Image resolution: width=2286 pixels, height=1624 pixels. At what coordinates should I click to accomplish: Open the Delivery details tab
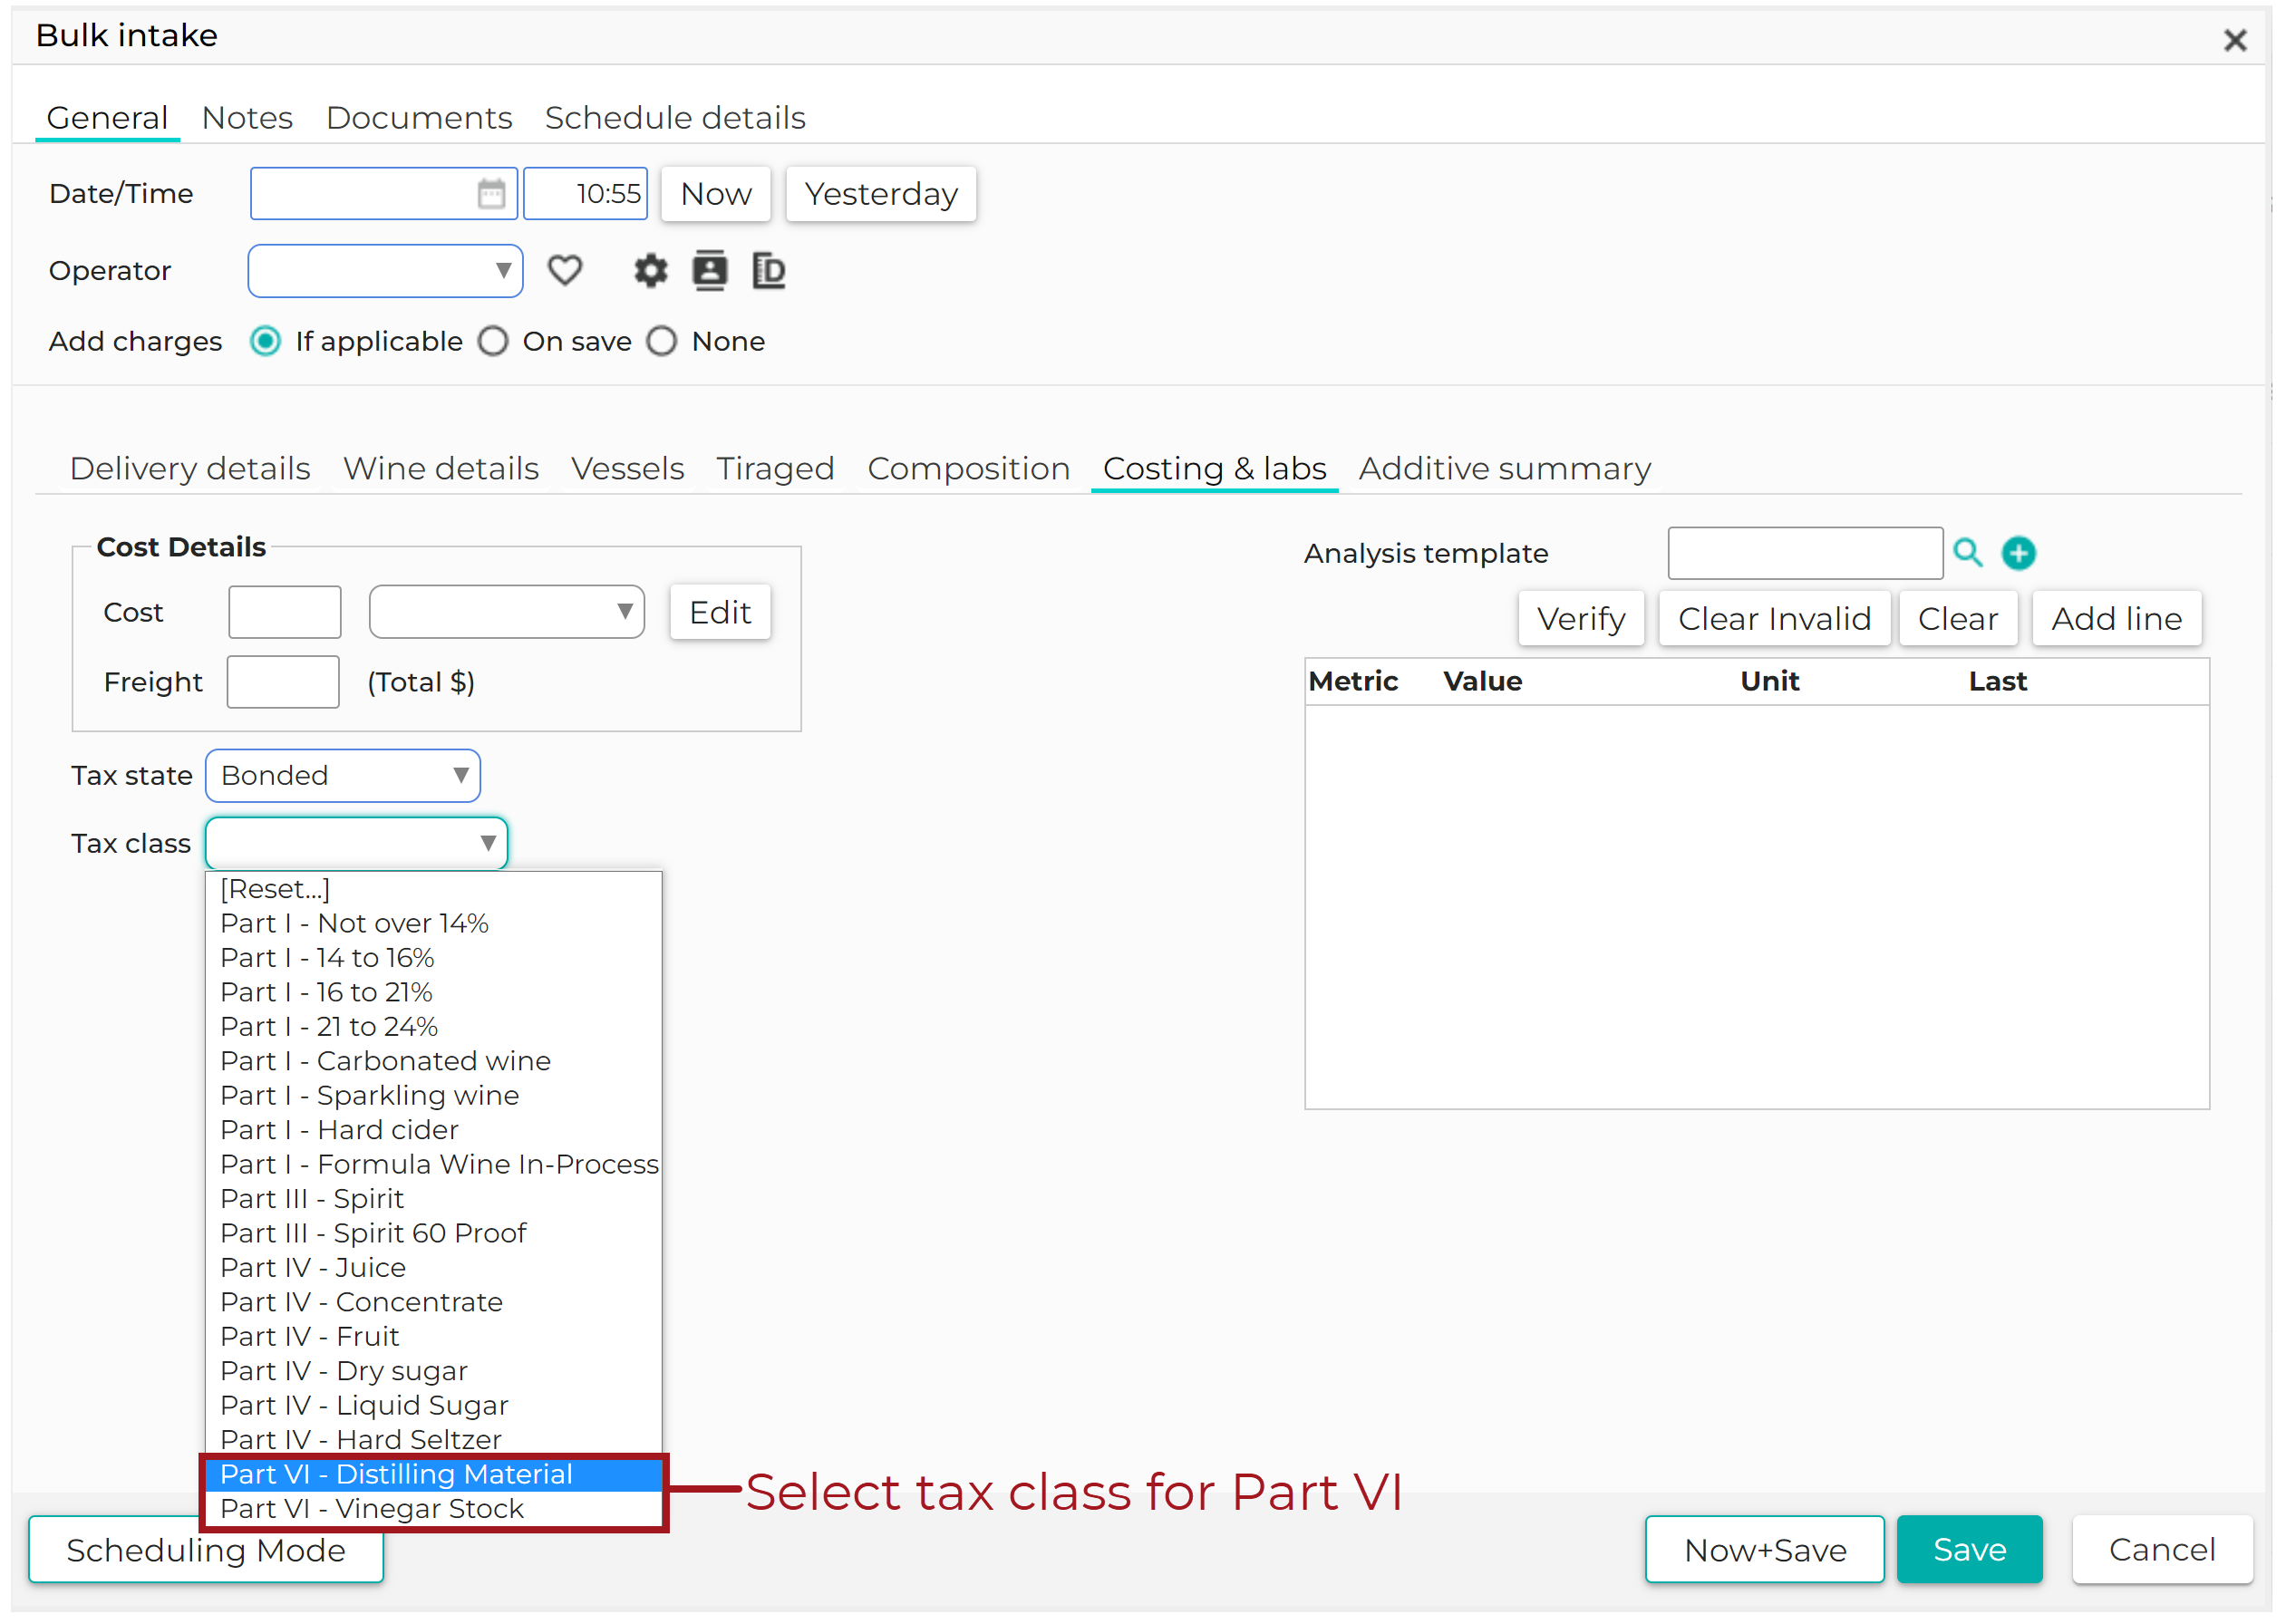pyautogui.click(x=190, y=469)
